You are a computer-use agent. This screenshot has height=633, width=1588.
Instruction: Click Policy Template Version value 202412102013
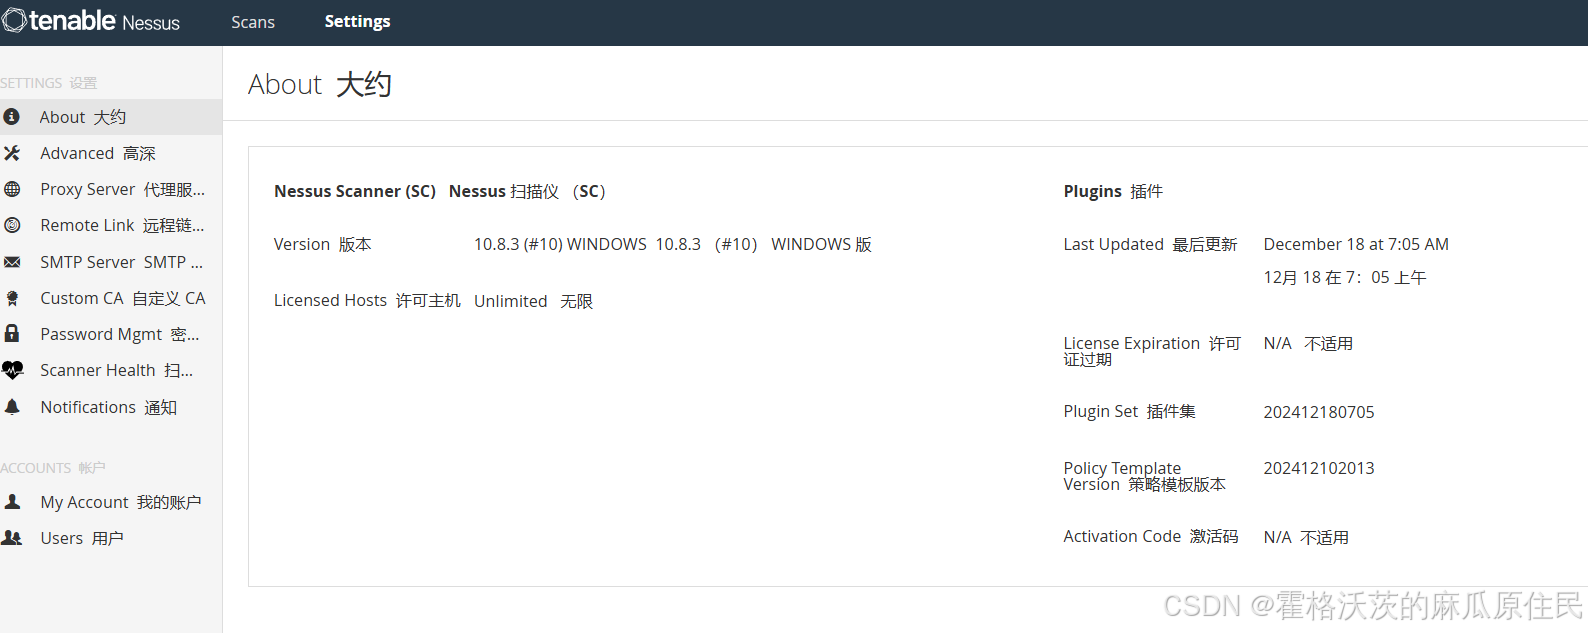coord(1319,468)
